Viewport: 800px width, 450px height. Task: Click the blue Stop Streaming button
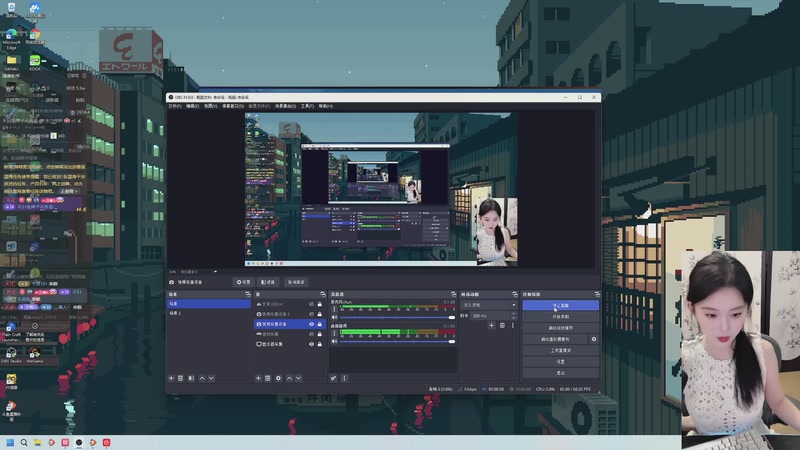560,305
